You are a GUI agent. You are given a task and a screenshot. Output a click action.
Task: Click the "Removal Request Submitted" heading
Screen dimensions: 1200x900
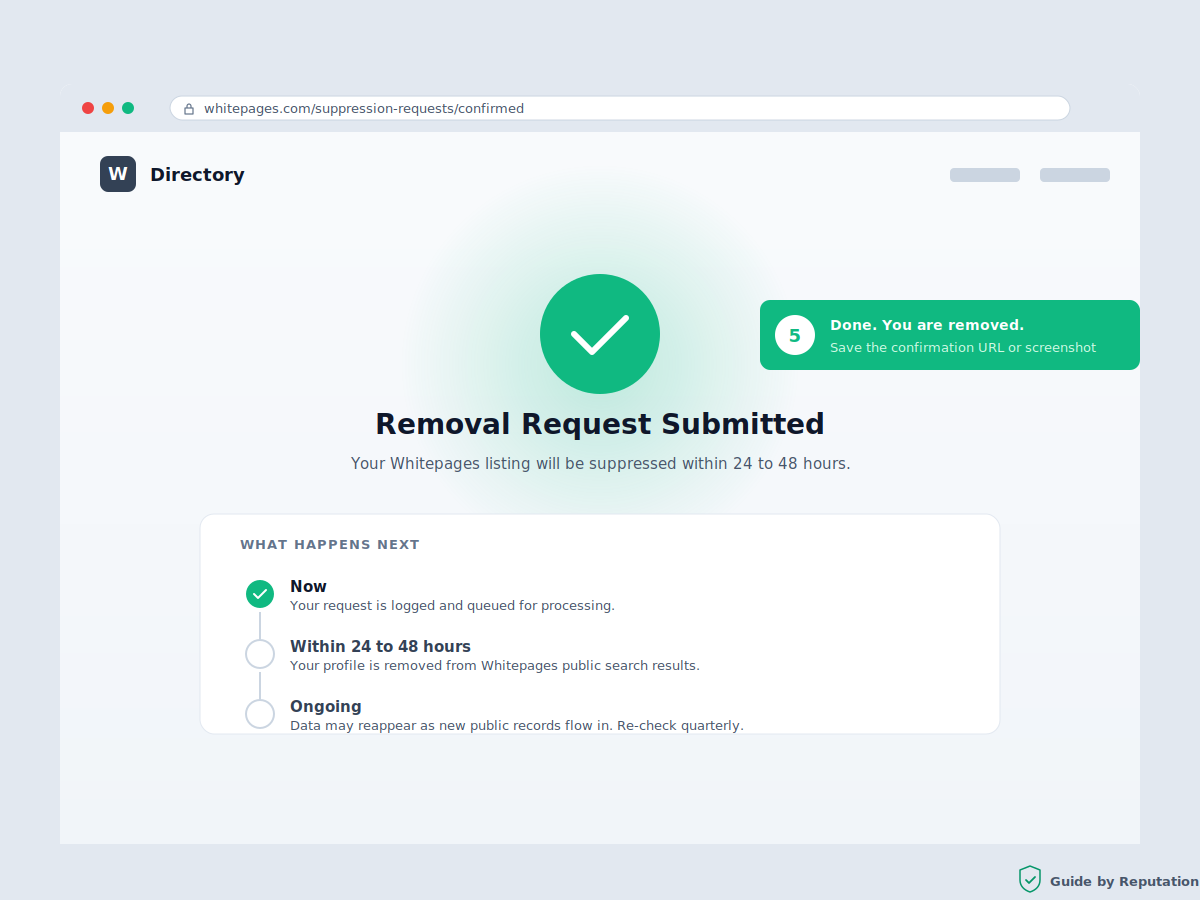point(600,424)
